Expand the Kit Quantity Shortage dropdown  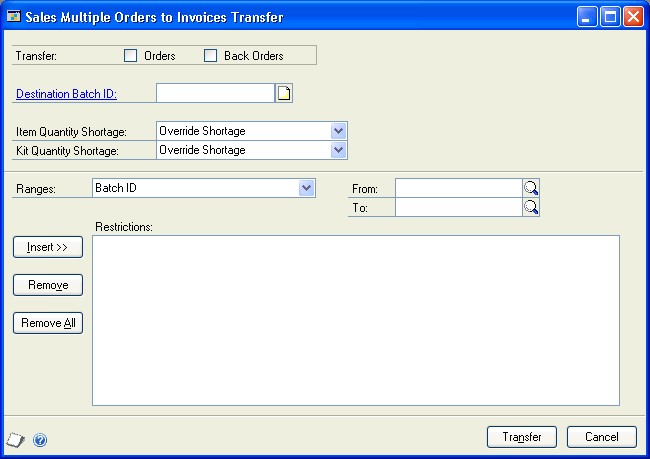338,150
